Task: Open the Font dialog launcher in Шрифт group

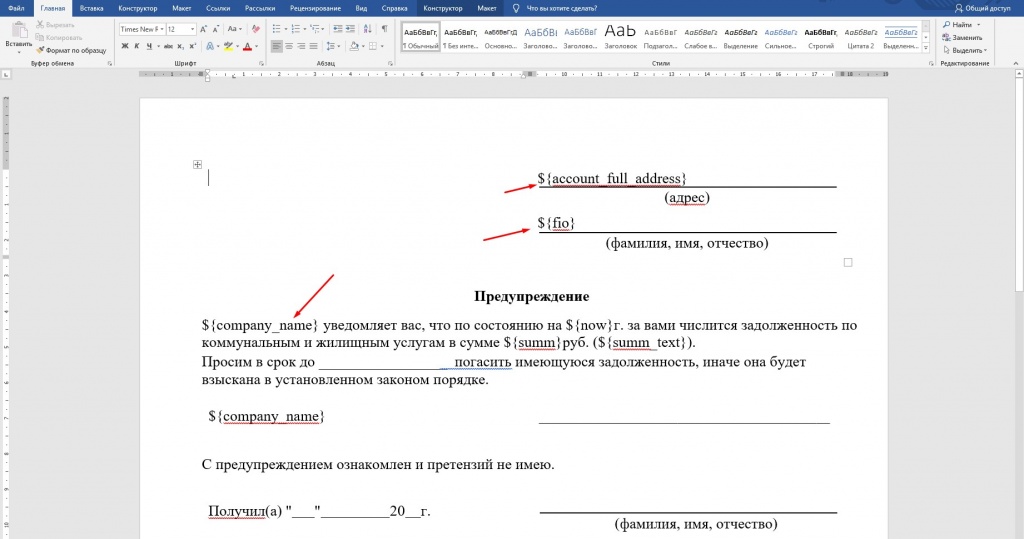Action: pos(261,63)
